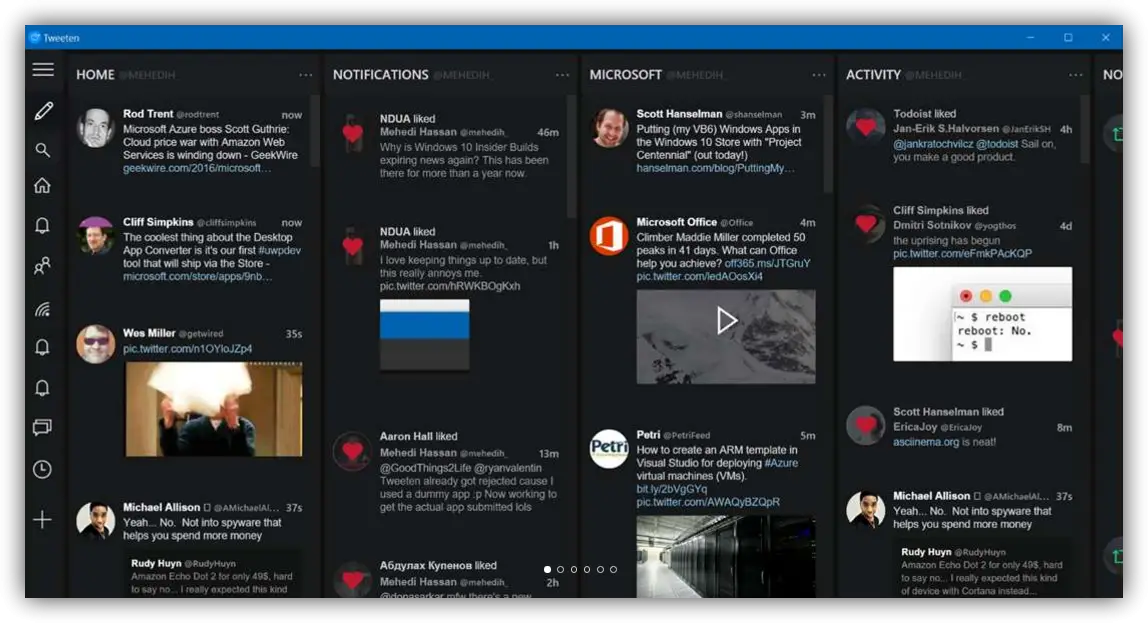The width and height of the screenshot is (1148, 623).
Task: Click the clock scheduled icon in the sidebar
Action: click(x=42, y=469)
